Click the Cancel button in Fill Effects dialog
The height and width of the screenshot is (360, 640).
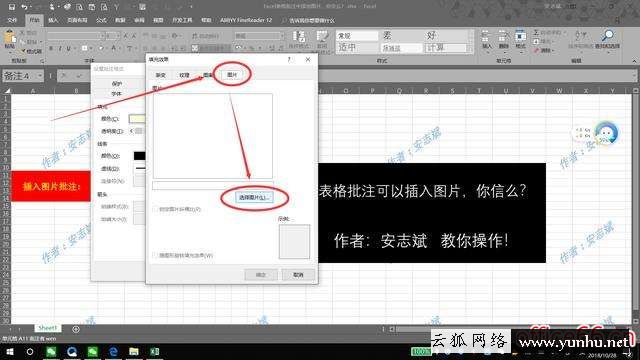[x=298, y=275]
